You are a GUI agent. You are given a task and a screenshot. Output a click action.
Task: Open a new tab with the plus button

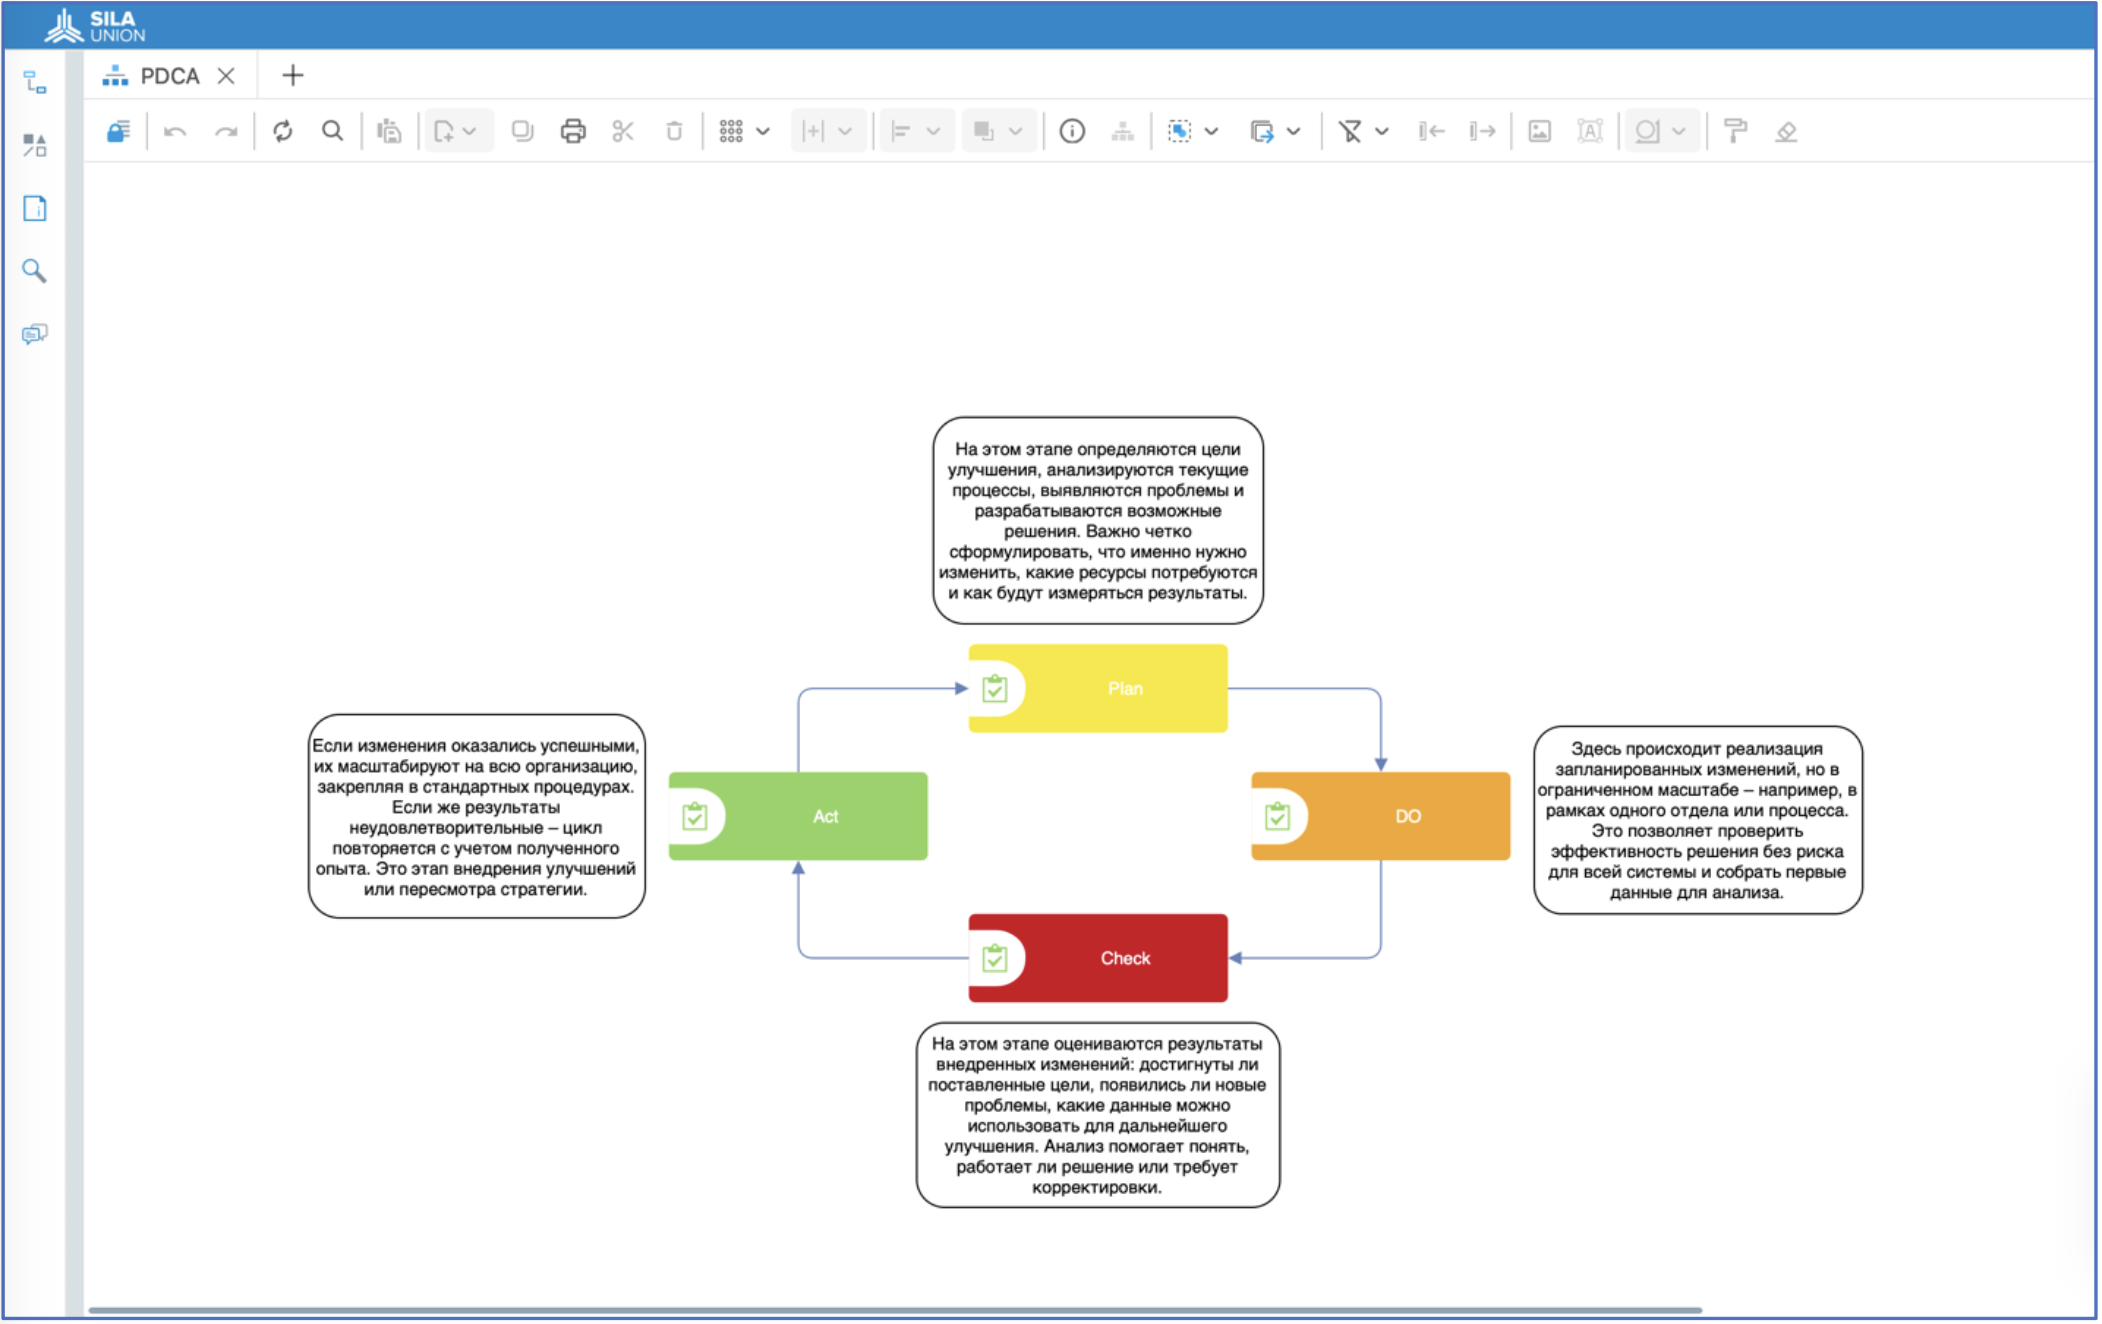293,75
